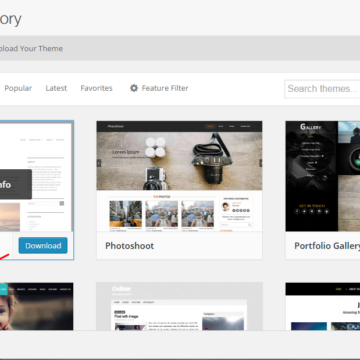Screen dimensions: 360x360
Task: Click left slider arrow in Photoshoot preview
Action: pyautogui.click(x=99, y=163)
